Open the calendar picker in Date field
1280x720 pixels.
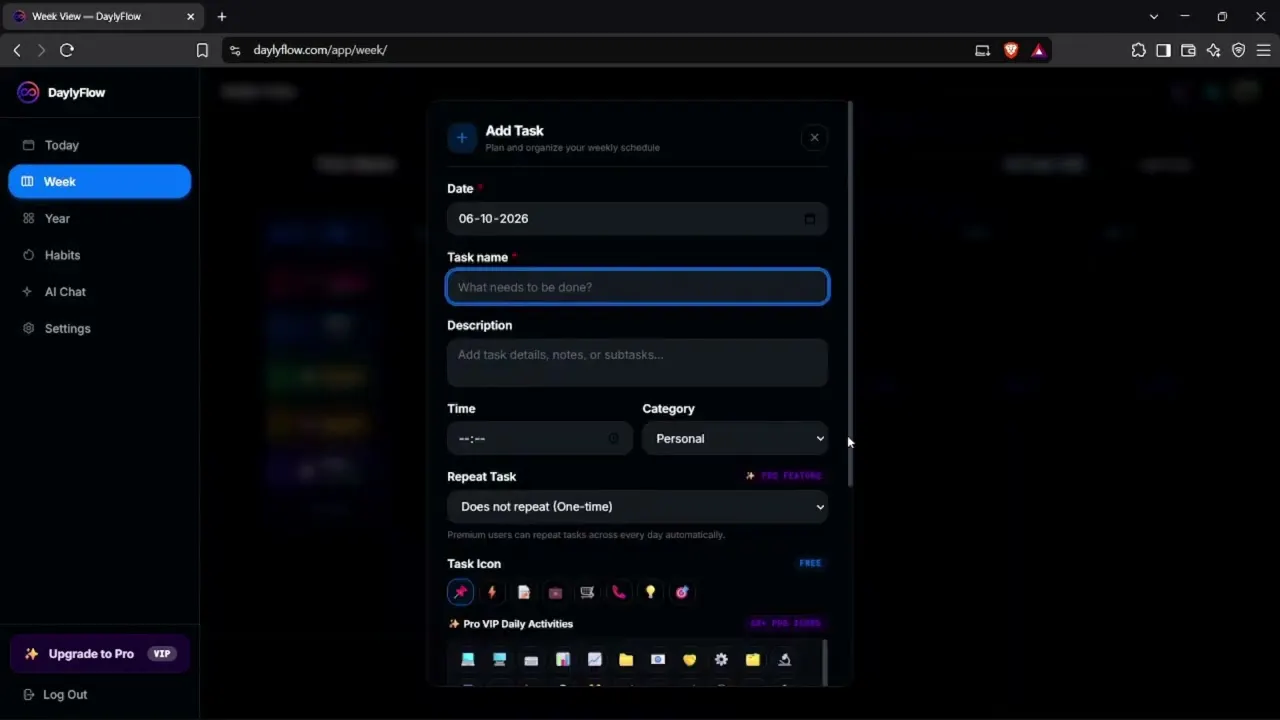809,219
